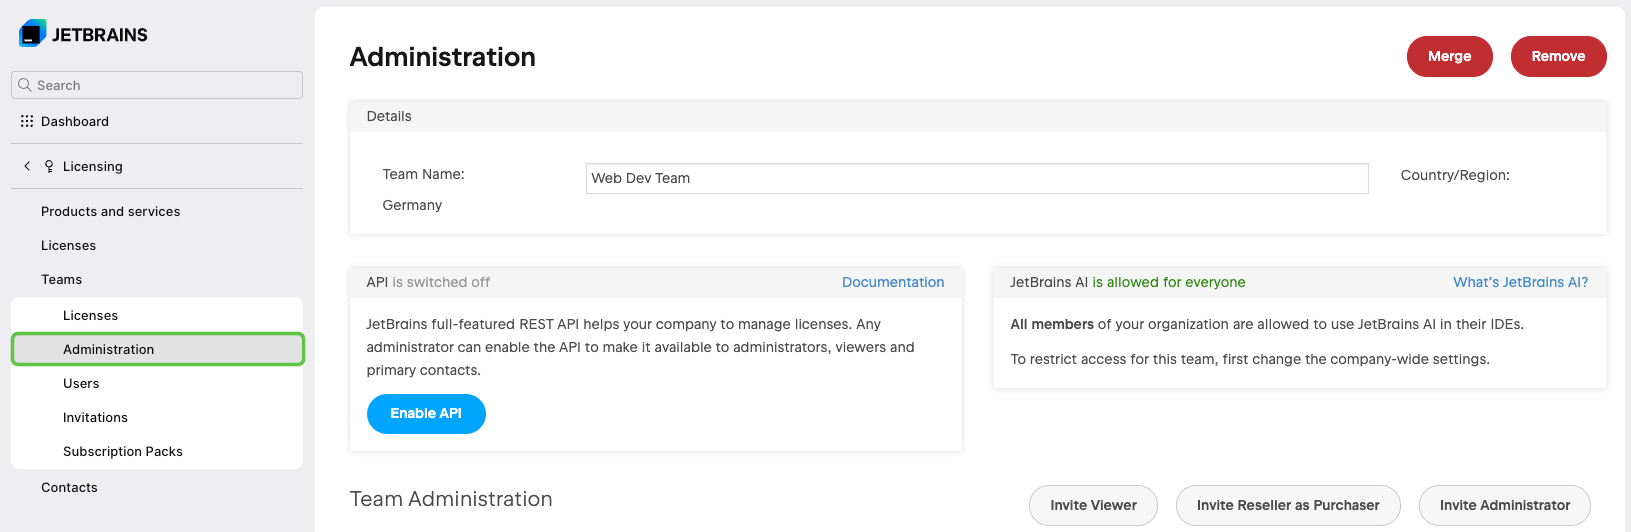This screenshot has height=532, width=1631.
Task: Click the 'API is switched off' status
Action: [428, 282]
